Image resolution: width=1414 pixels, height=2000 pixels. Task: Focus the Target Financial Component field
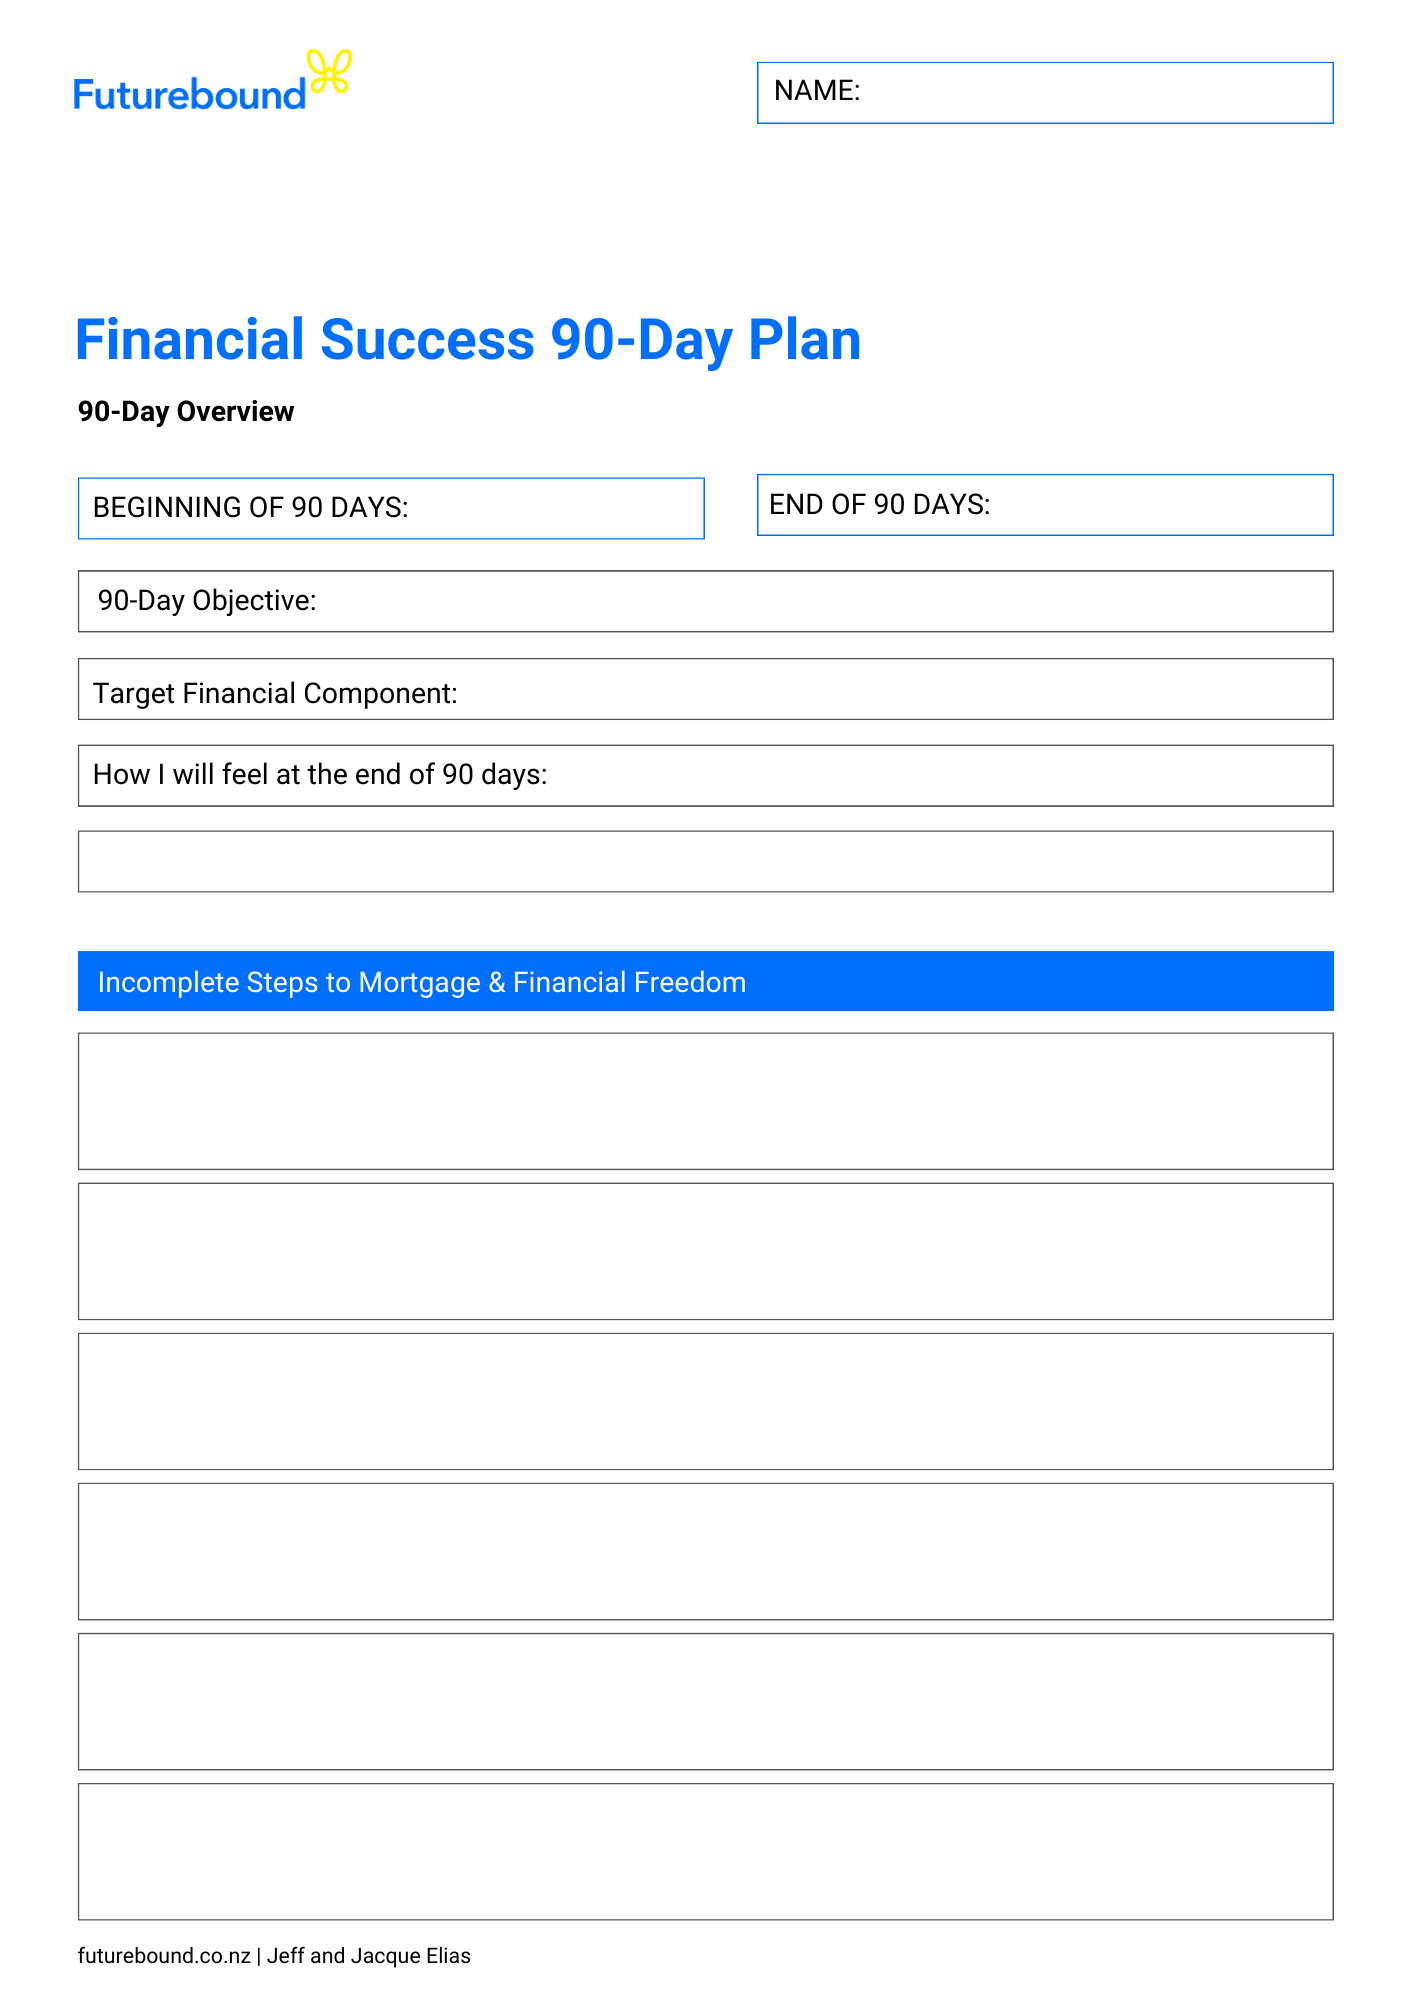[705, 689]
